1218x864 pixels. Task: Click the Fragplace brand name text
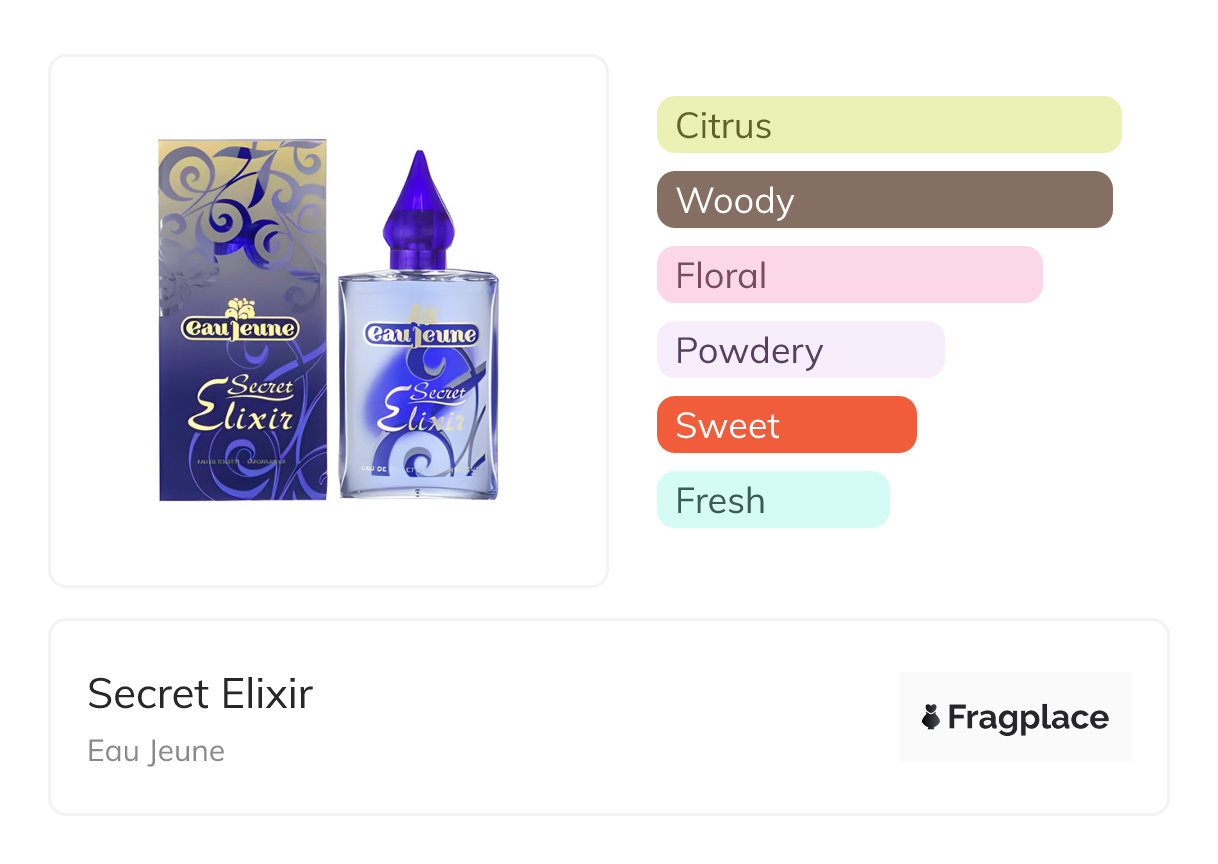[x=1028, y=717]
